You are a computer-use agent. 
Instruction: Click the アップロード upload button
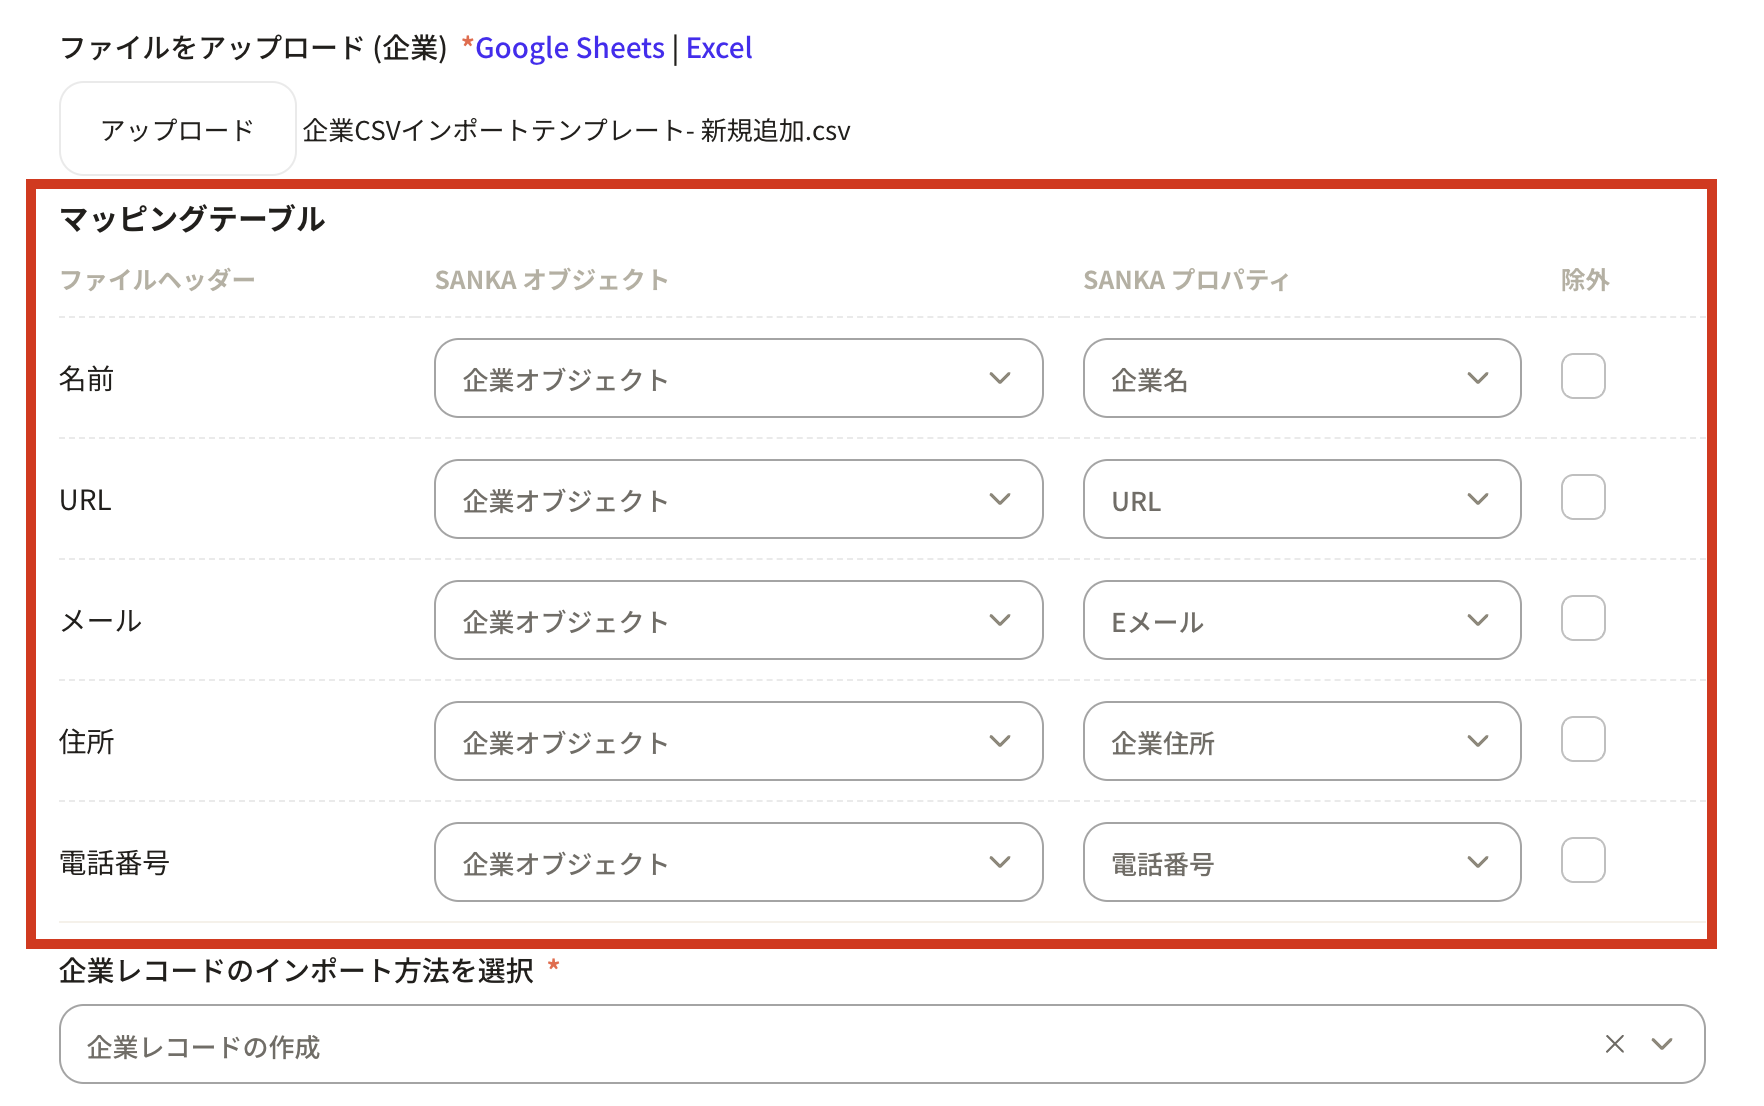pyautogui.click(x=177, y=129)
